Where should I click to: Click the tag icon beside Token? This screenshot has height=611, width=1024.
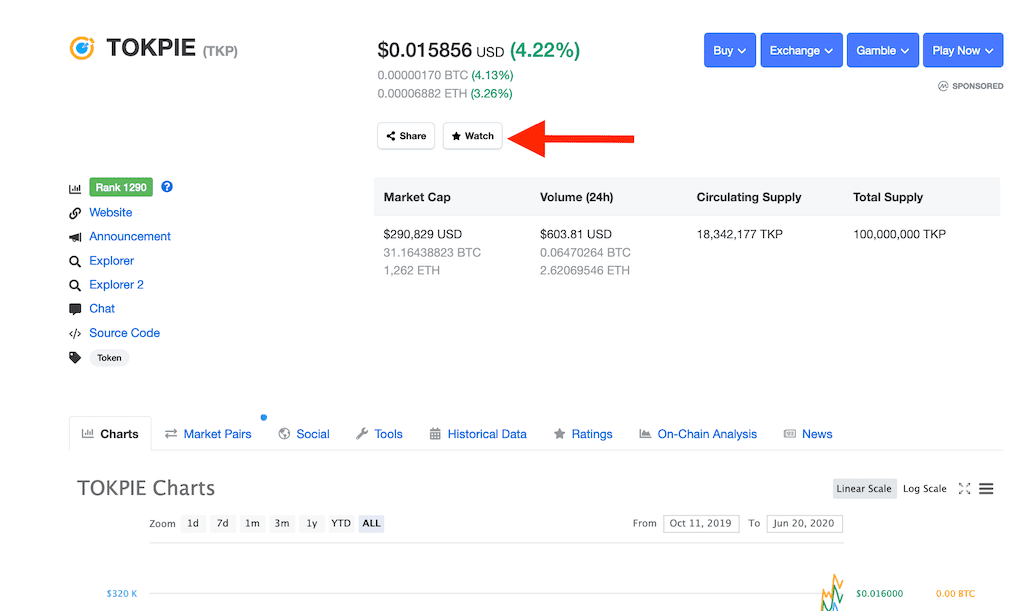click(x=75, y=358)
